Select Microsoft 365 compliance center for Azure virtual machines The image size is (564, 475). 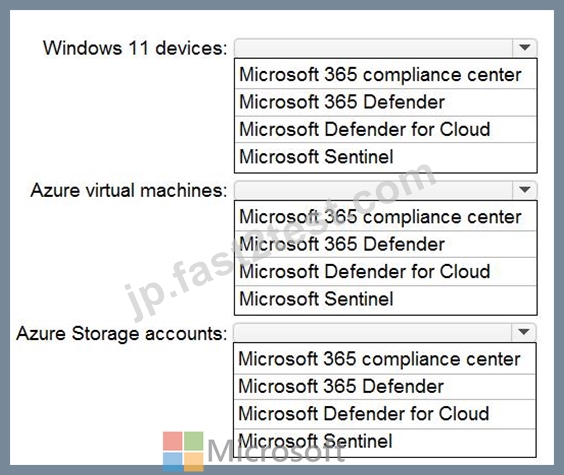pos(386,217)
